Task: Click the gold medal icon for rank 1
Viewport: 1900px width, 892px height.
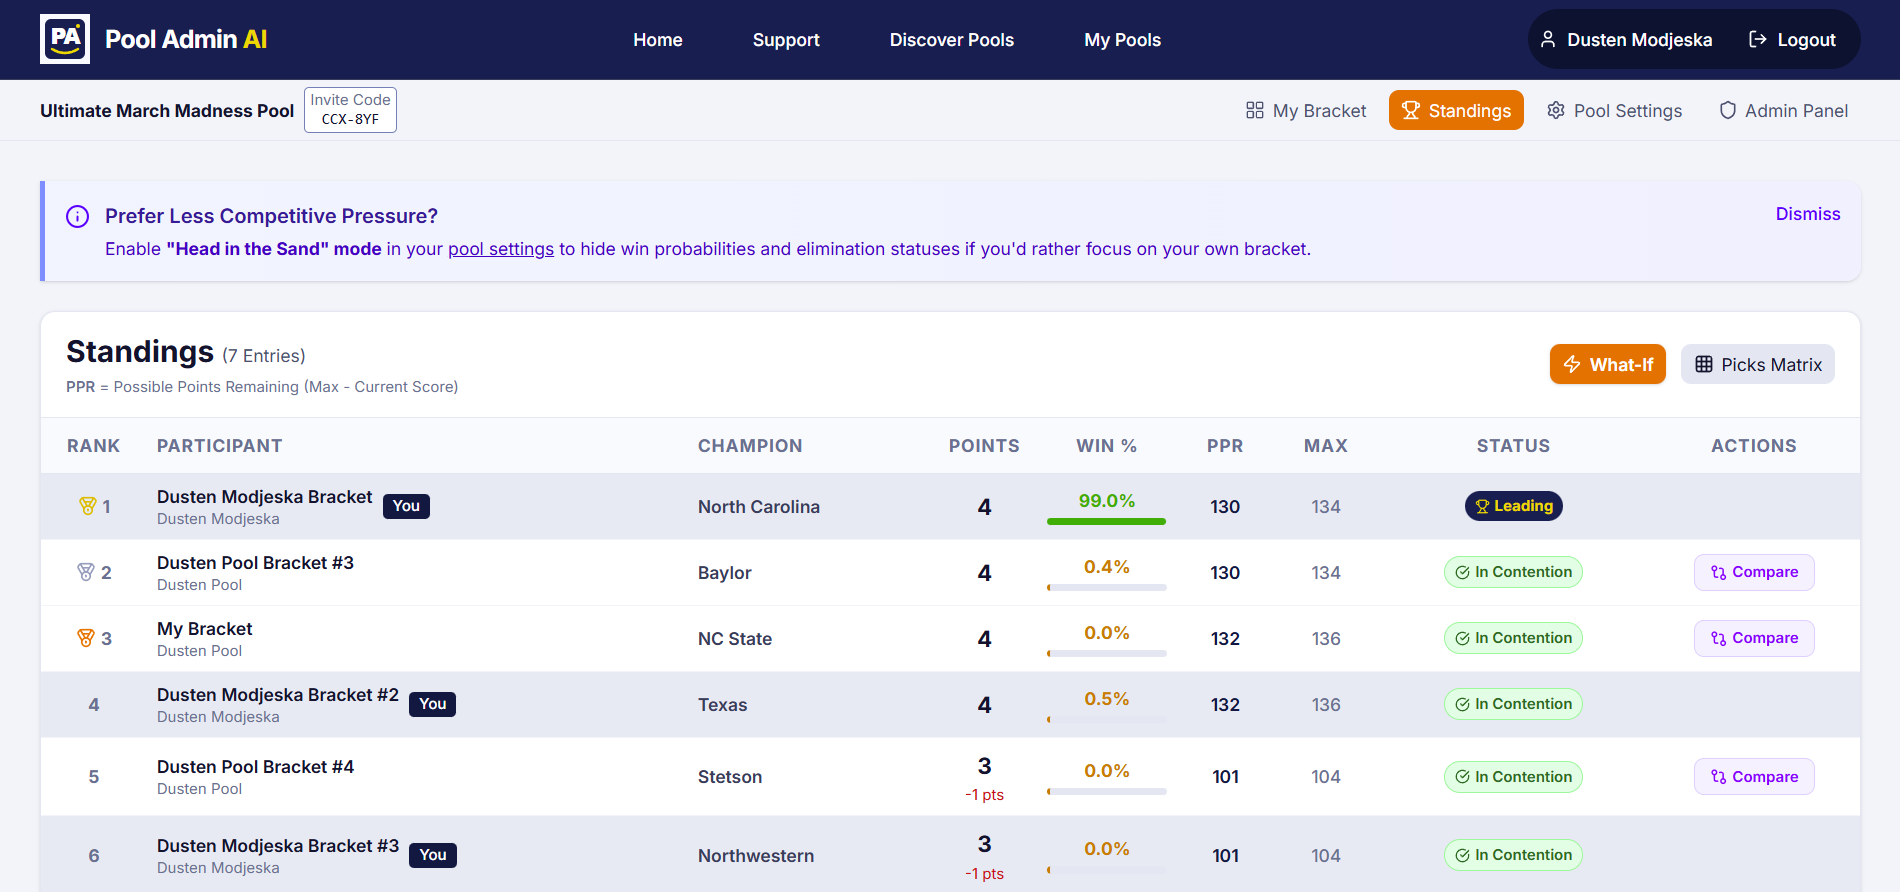Action: [87, 507]
